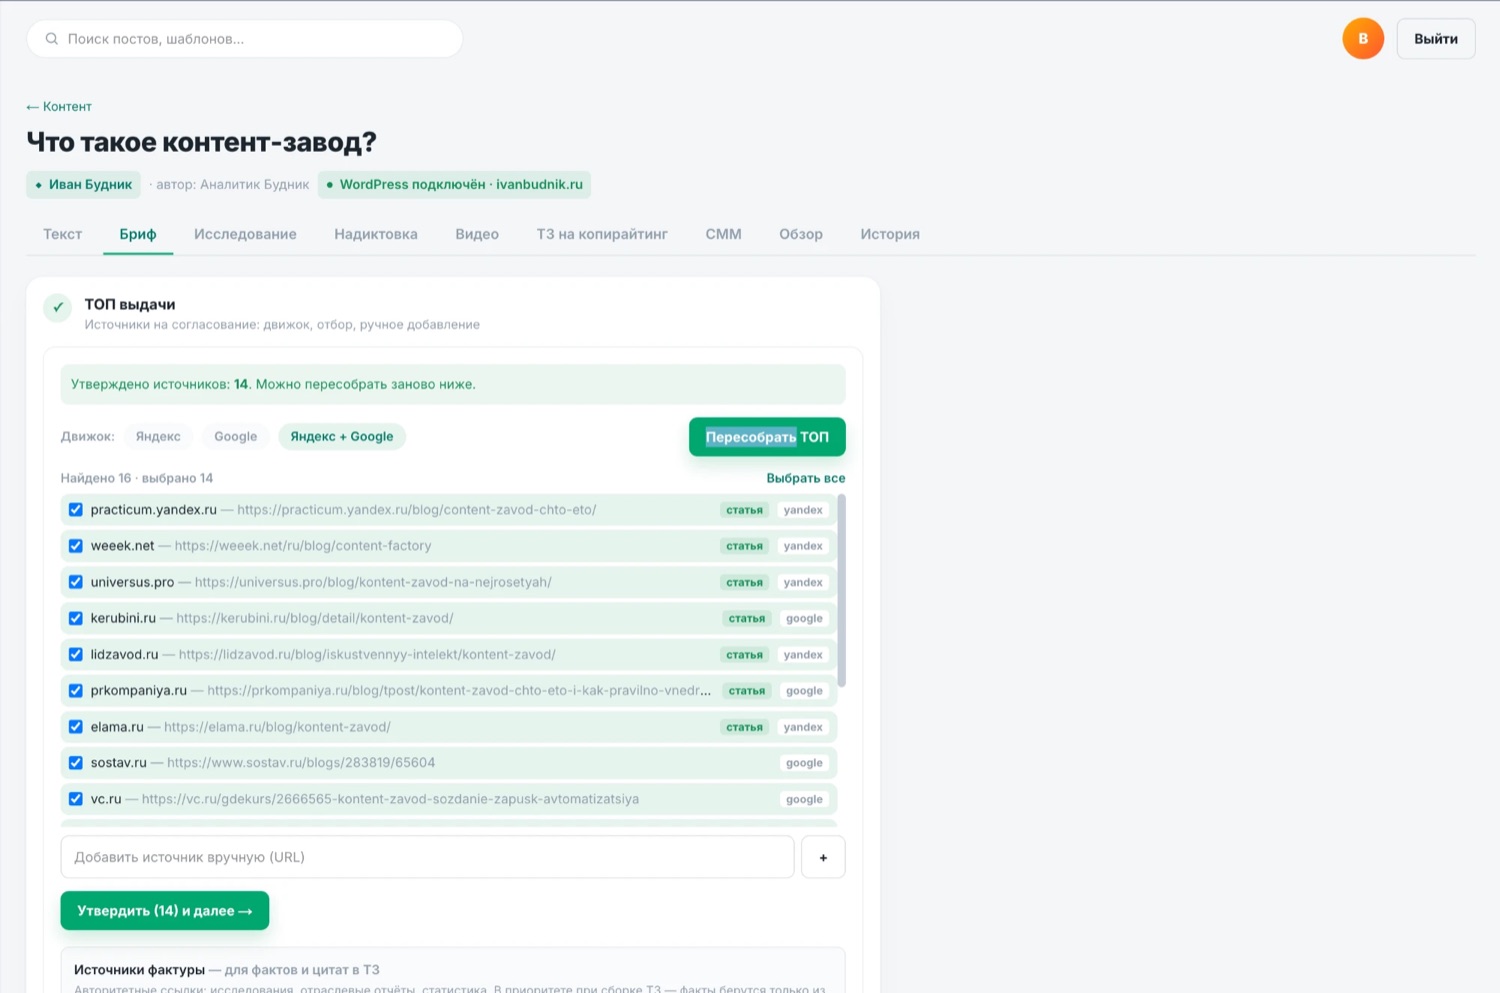1500x993 pixels.
Task: Click the weeek.net content-factory URL
Action: [x=303, y=546]
